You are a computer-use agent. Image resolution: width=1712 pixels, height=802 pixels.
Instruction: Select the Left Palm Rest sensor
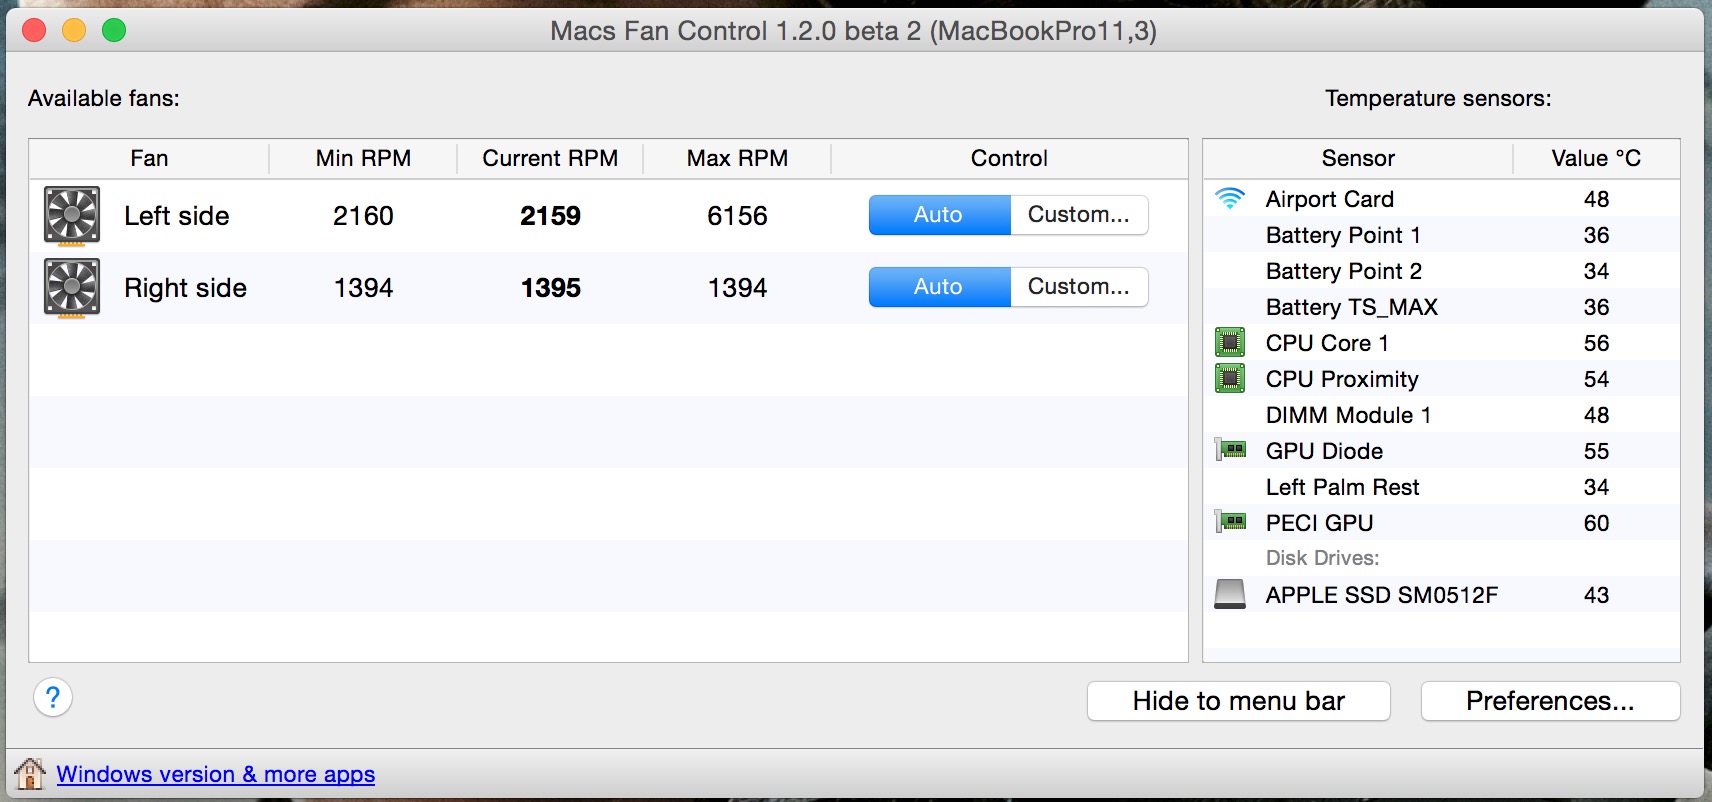tap(1342, 487)
